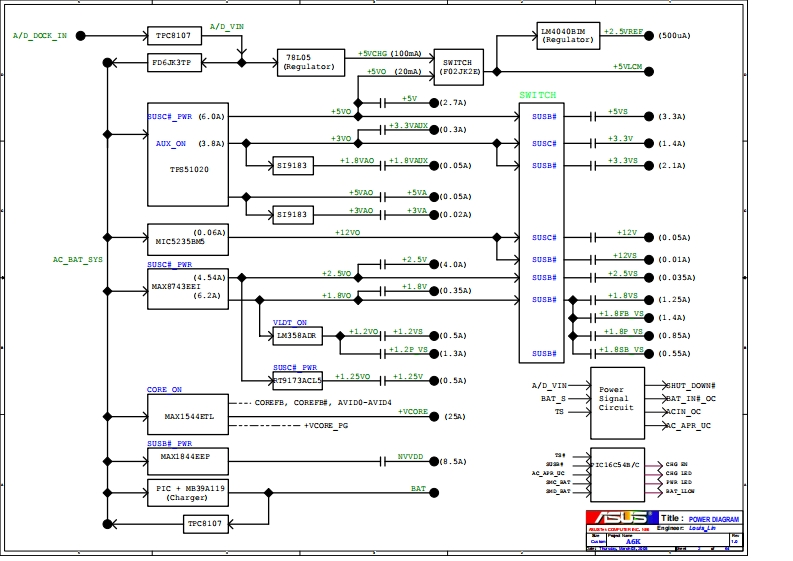This screenshot has width=793, height=561.
Task: Click the green SWITCH heading label
Action: coord(537,95)
